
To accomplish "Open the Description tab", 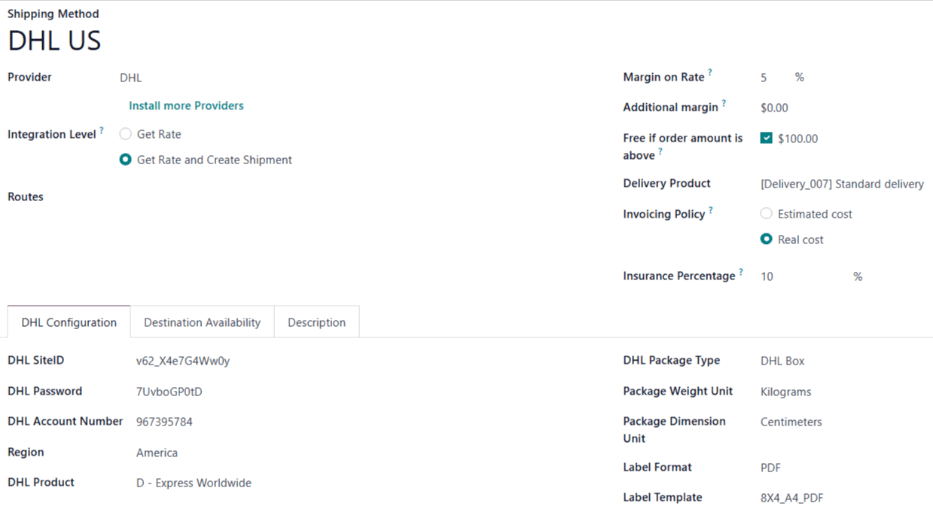I will (316, 323).
